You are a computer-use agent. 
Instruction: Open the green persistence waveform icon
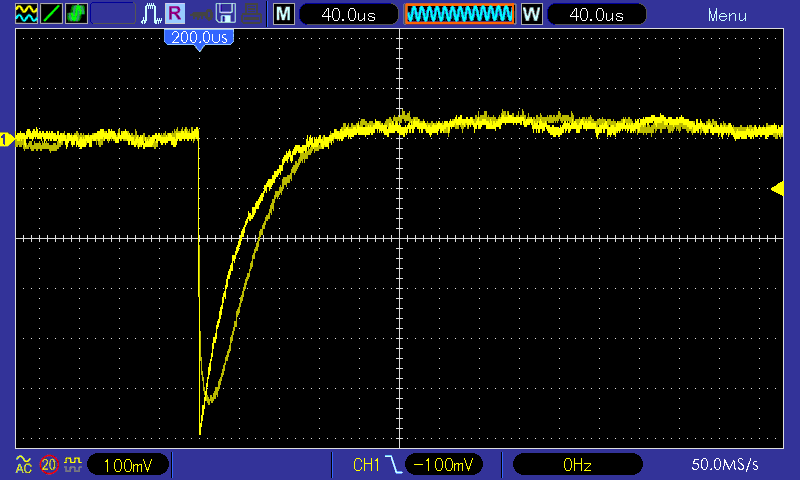[76, 14]
